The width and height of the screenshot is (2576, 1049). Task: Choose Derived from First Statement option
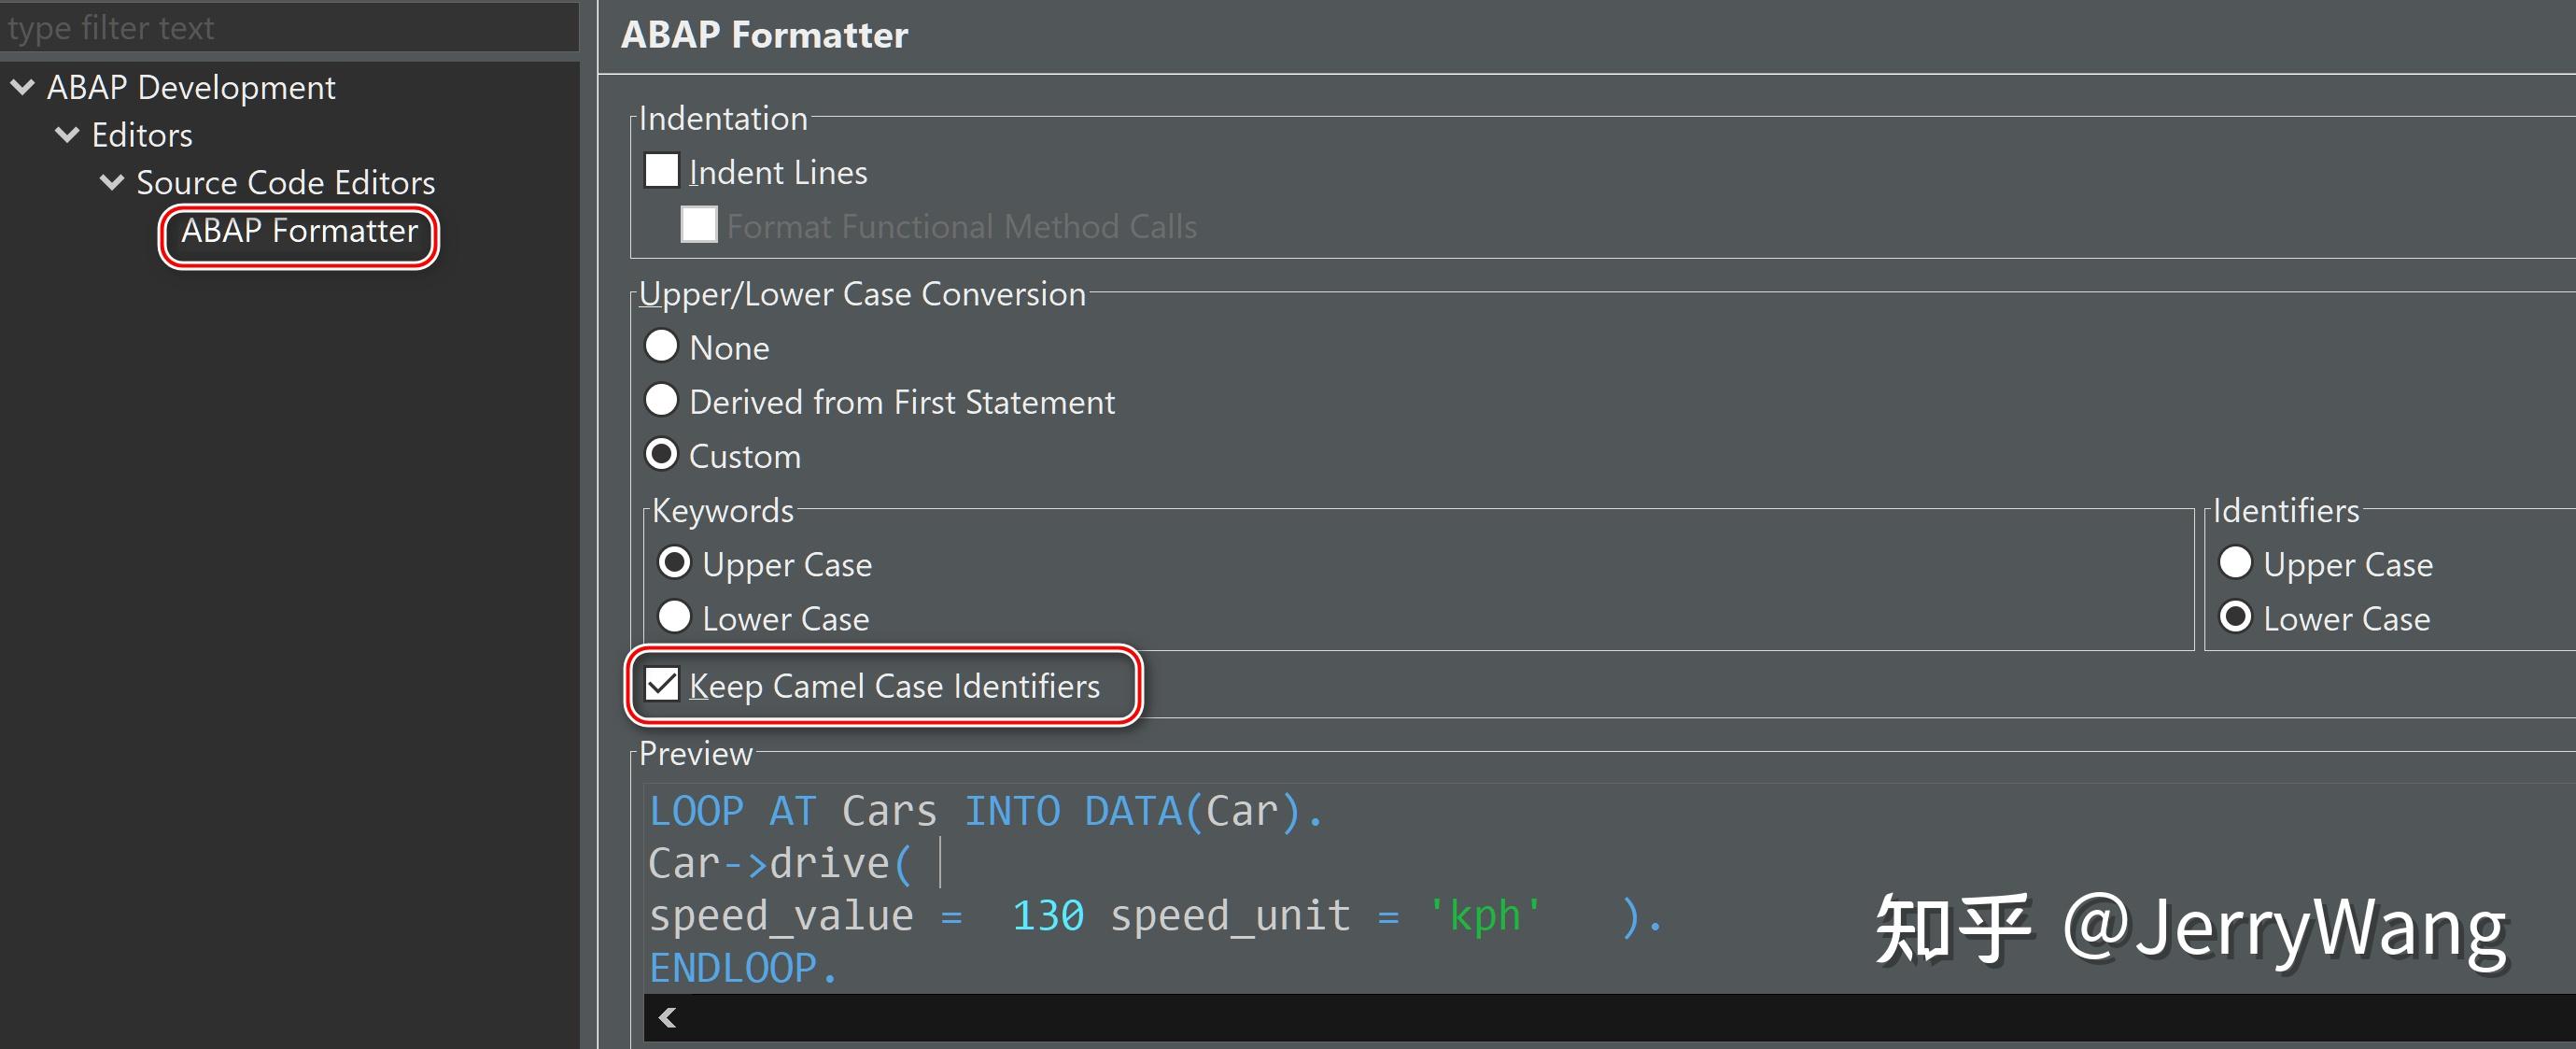point(662,401)
